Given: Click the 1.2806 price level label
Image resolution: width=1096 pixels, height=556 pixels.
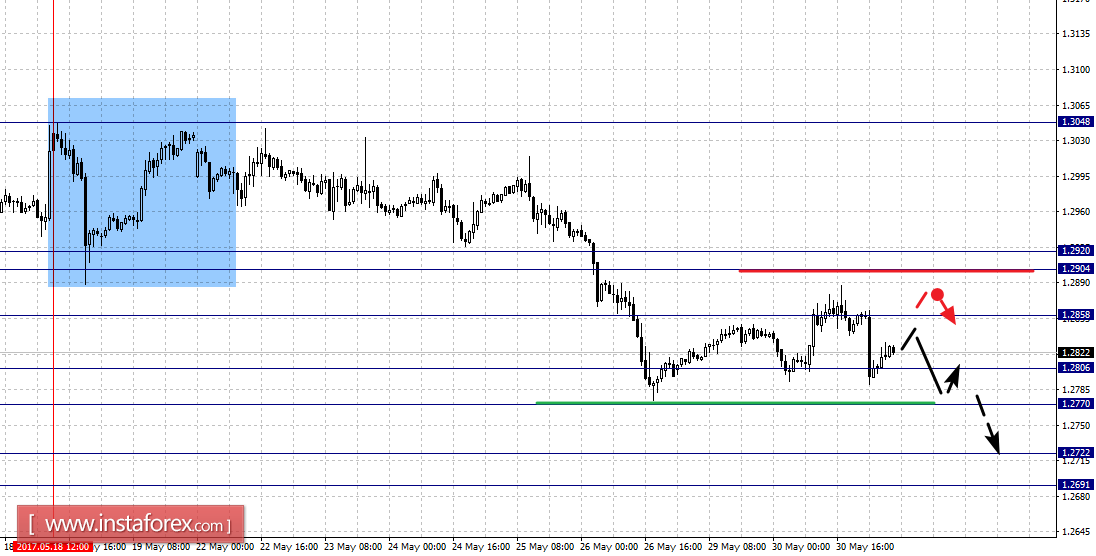Looking at the screenshot, I should click(1076, 367).
